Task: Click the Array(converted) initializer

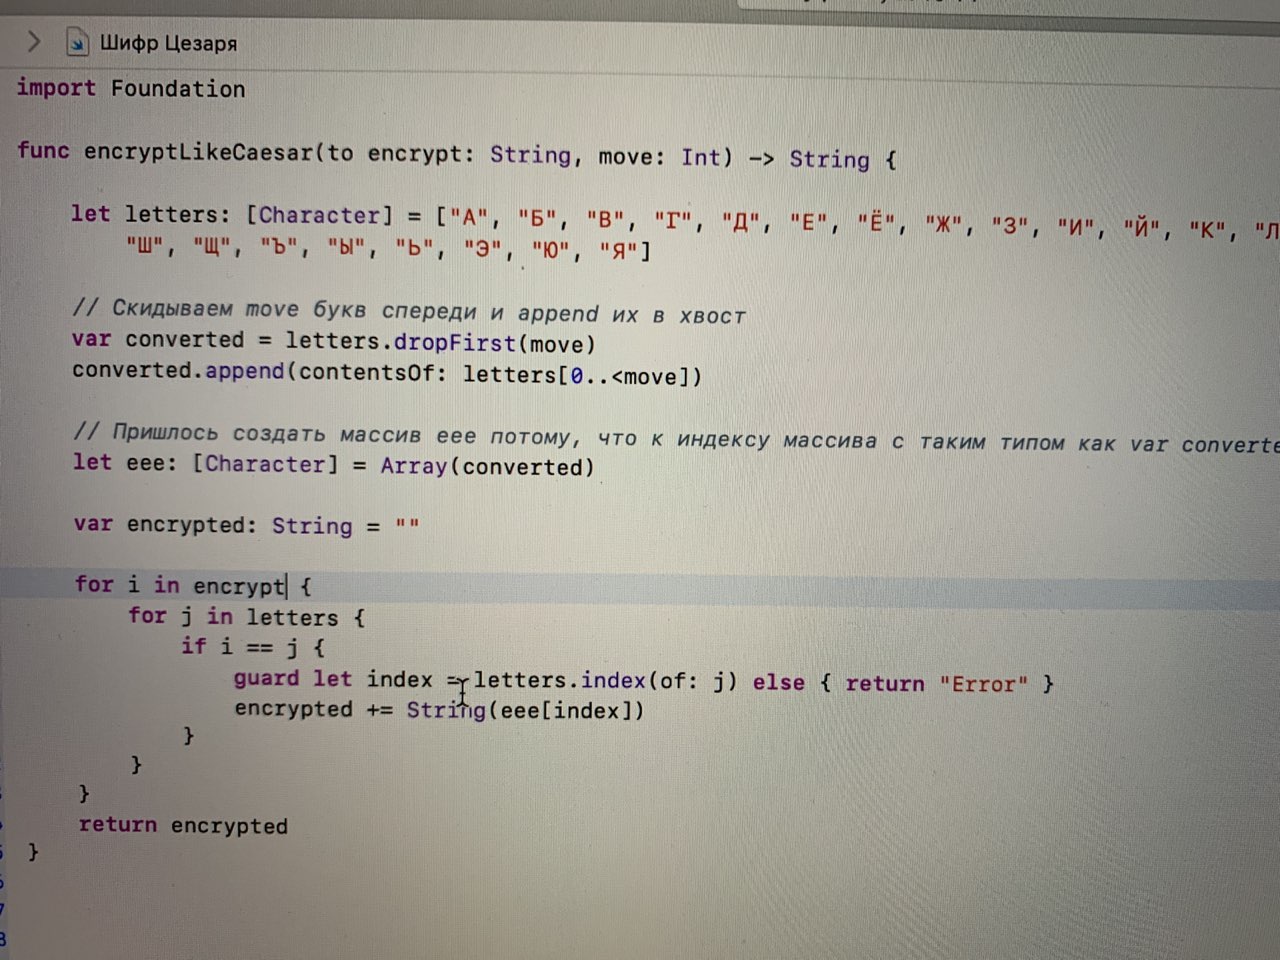Action: [x=487, y=466]
